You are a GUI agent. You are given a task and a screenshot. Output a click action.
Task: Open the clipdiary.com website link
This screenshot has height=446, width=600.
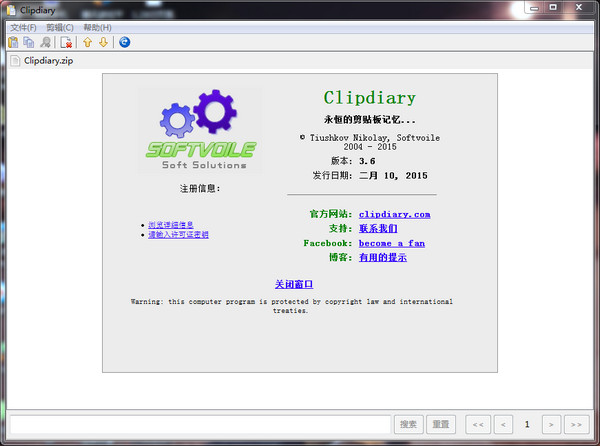(394, 214)
